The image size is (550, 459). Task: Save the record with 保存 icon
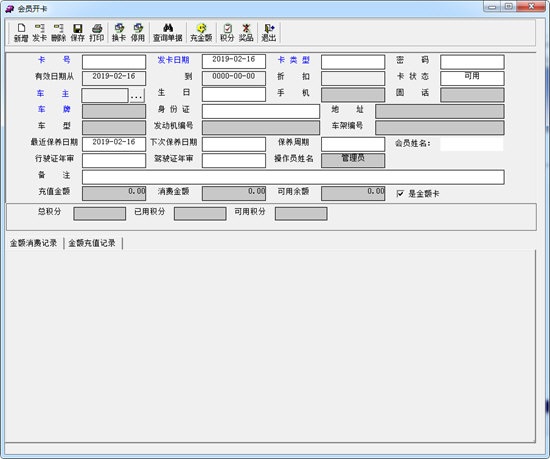(78, 33)
